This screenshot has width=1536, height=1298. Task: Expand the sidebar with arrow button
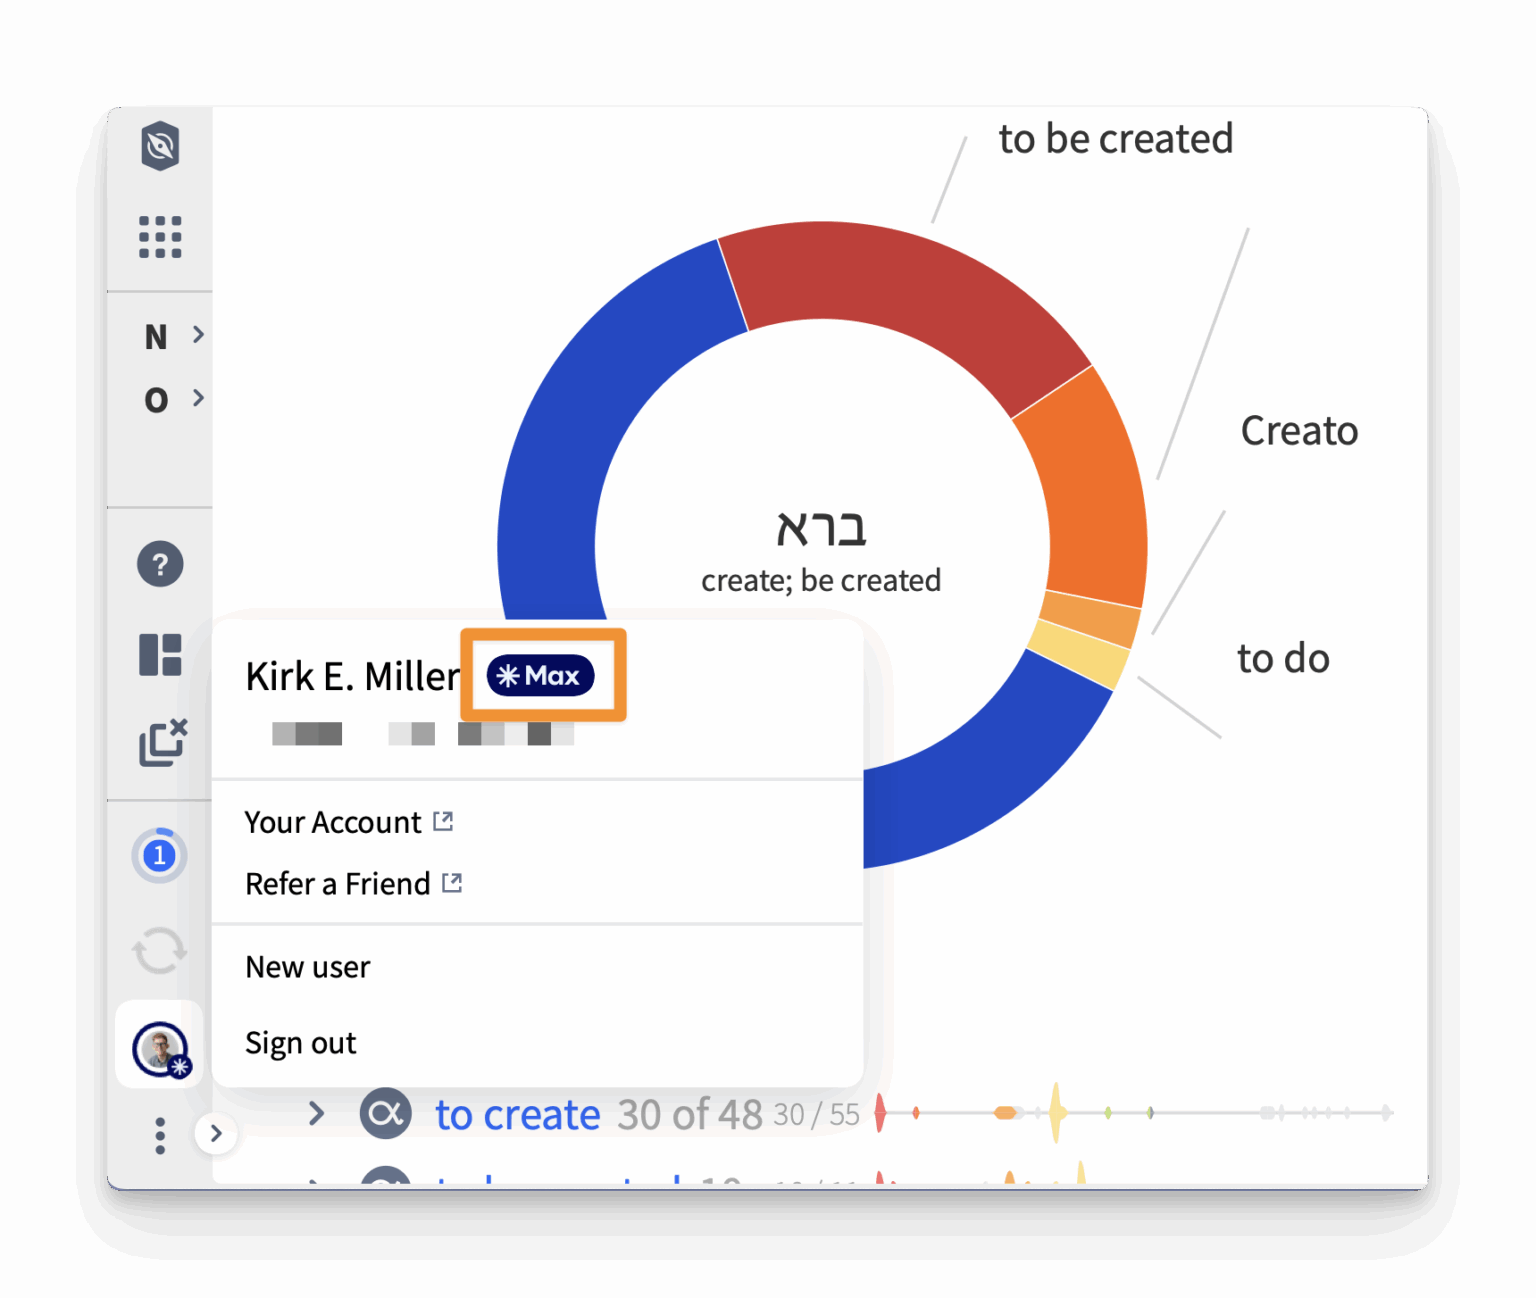(x=216, y=1134)
